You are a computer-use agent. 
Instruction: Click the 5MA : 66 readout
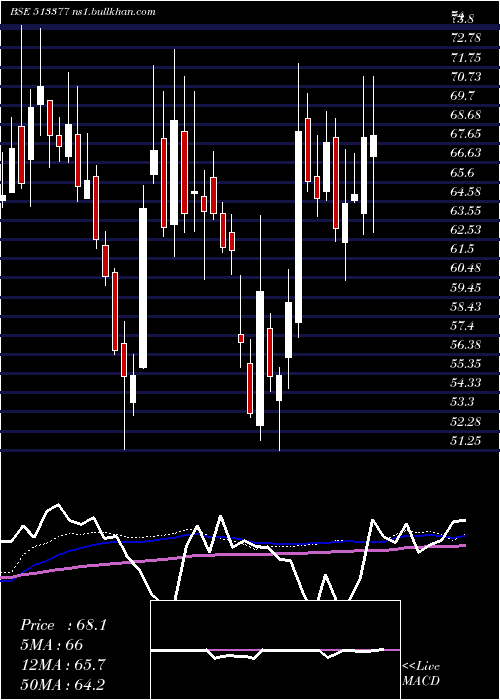[52, 644]
